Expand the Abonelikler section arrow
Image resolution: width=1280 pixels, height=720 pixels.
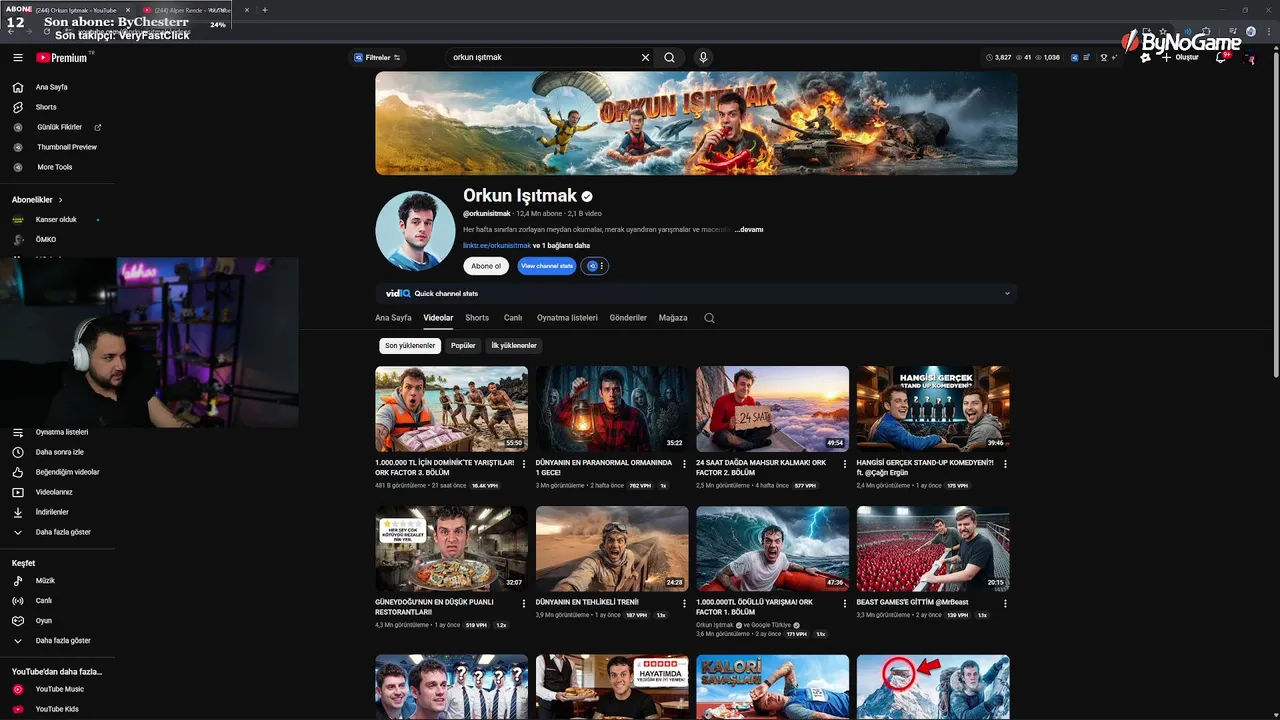(x=61, y=200)
